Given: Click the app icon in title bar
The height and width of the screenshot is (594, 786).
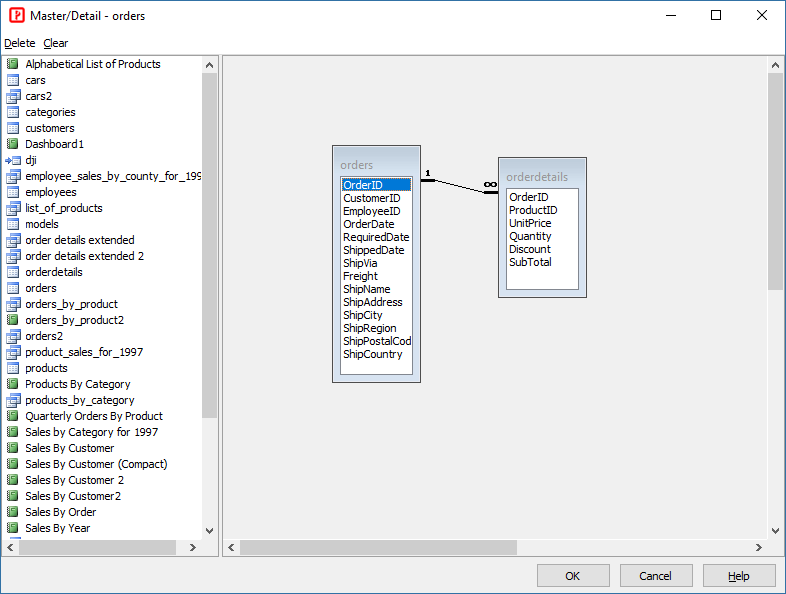Looking at the screenshot, I should coord(15,15).
